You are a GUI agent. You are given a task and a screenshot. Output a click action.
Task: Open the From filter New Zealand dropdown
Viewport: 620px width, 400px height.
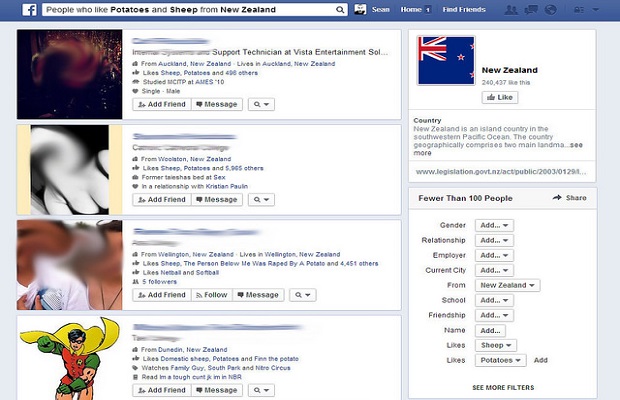point(507,285)
